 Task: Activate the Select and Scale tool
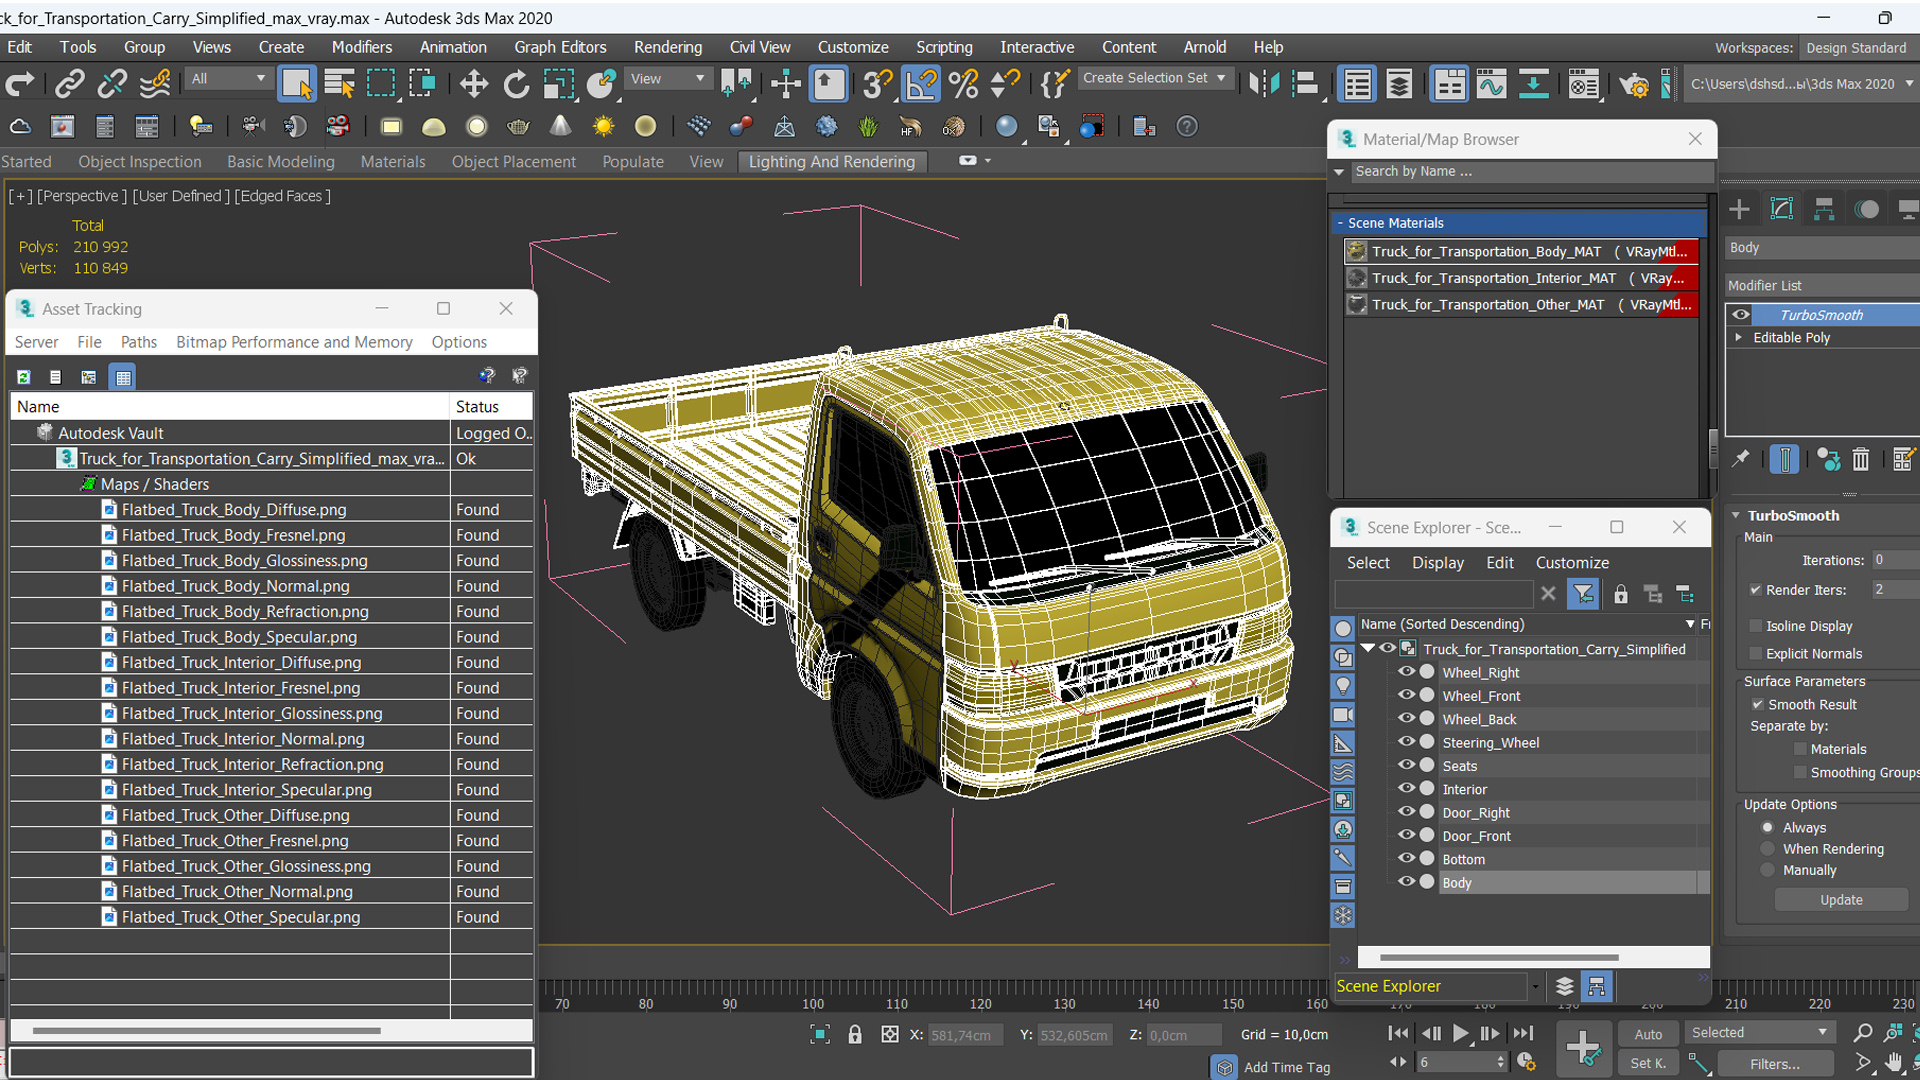tap(558, 84)
